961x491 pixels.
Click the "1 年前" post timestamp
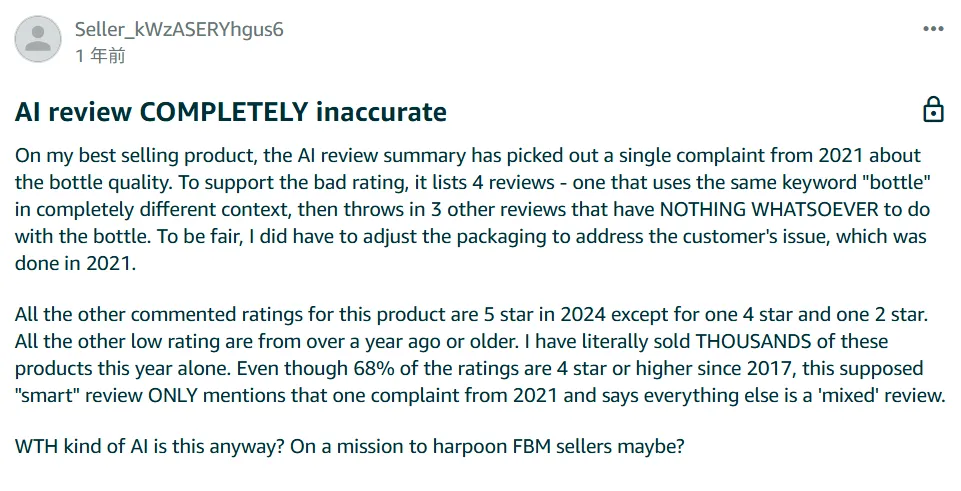point(100,56)
